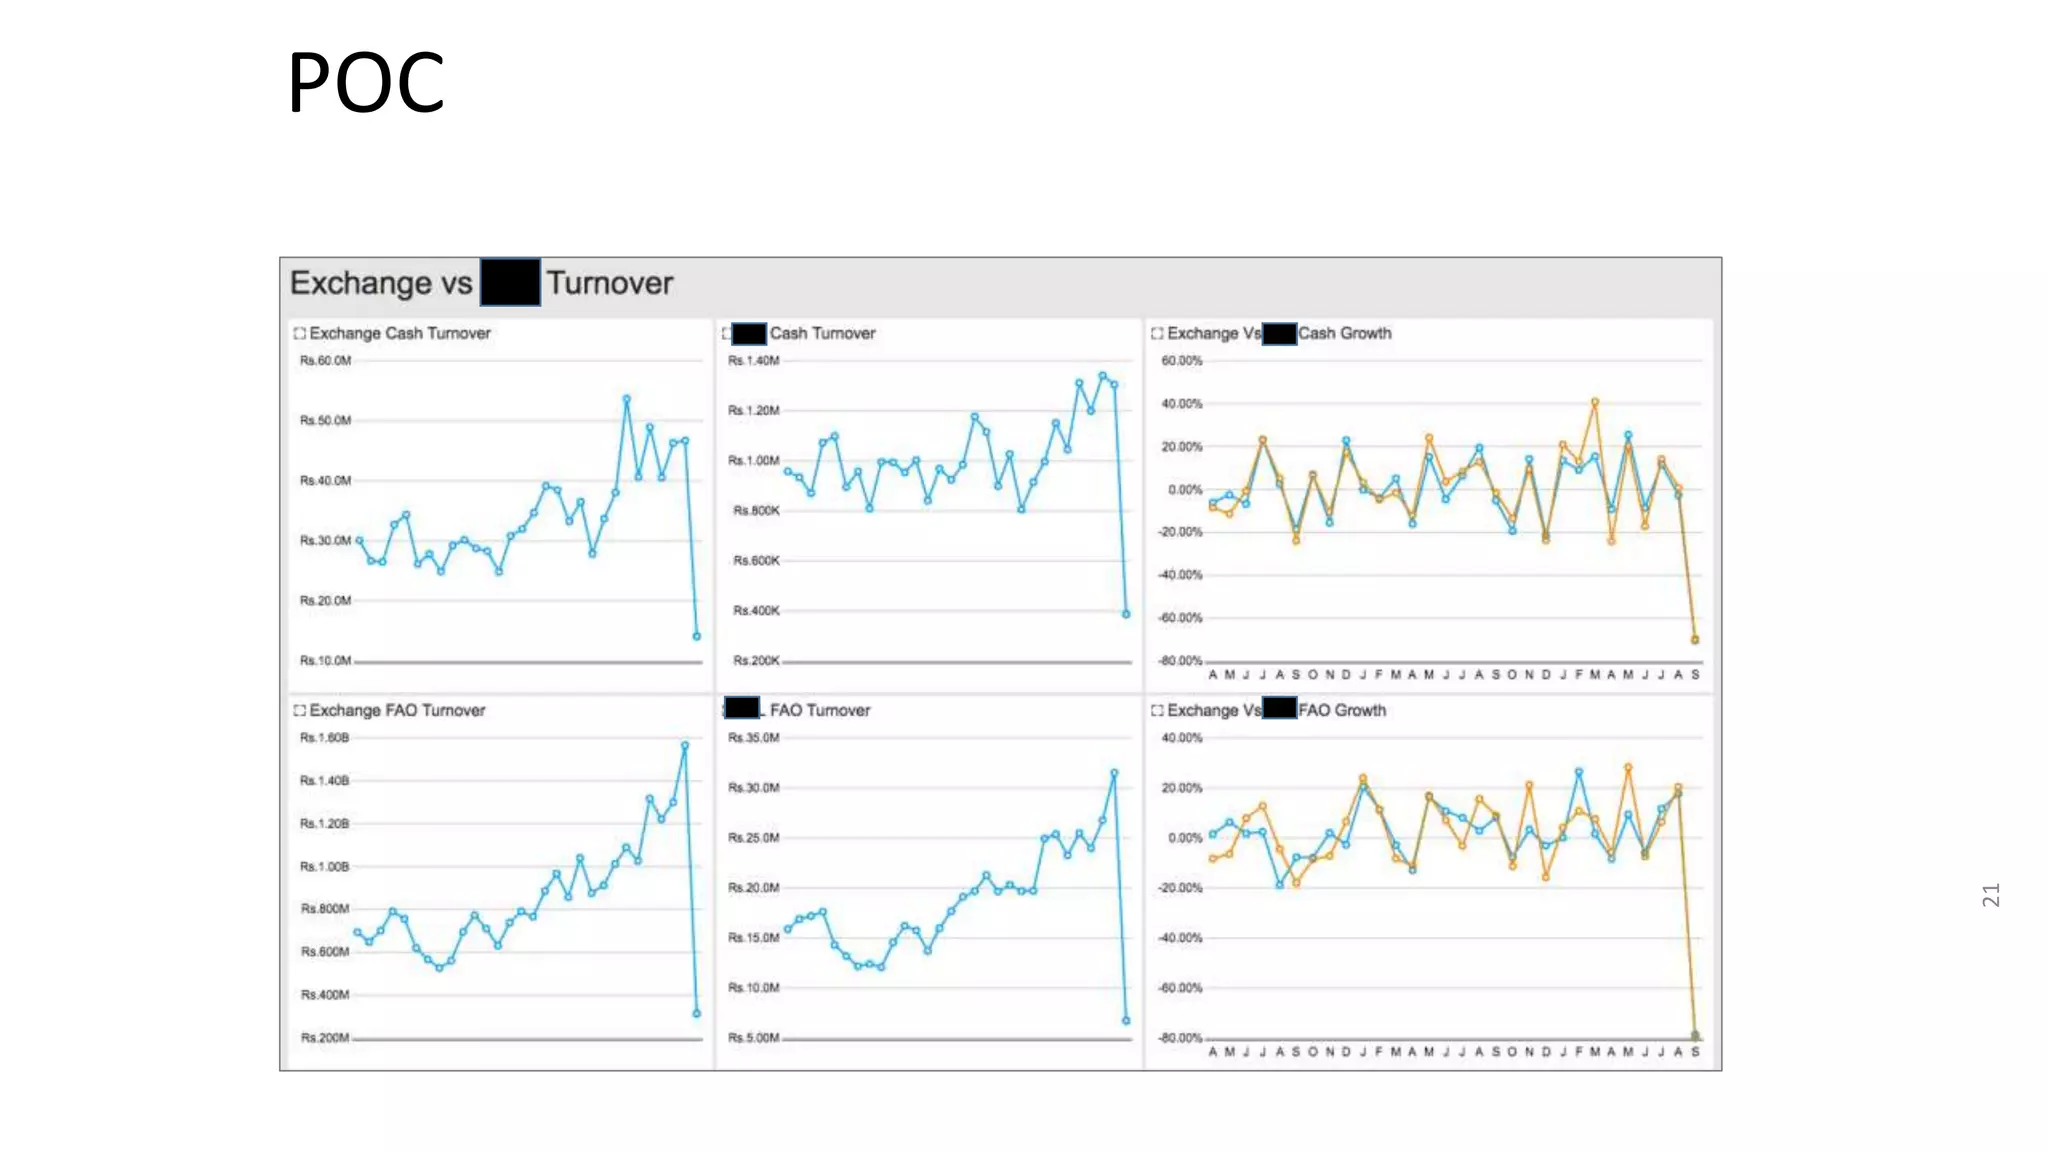Select the 'FAO Turnover' chart title
The height and width of the screenshot is (1152, 2048).
(820, 710)
